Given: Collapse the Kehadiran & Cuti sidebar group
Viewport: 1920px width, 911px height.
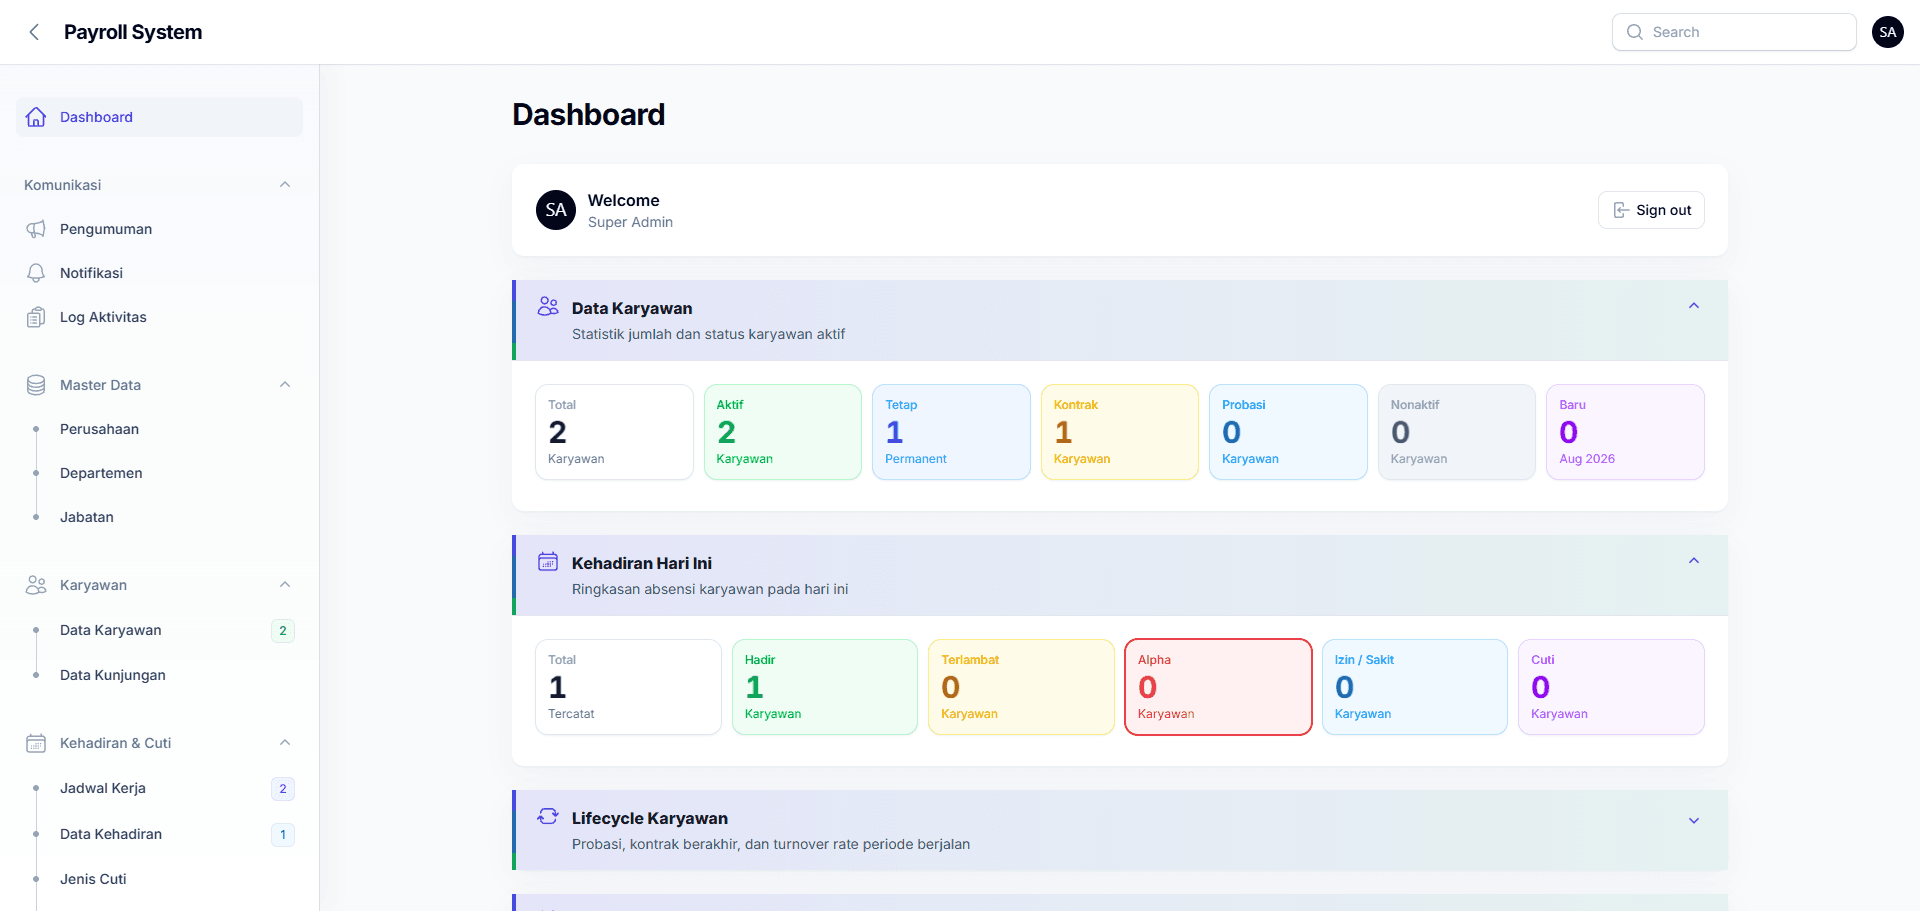Looking at the screenshot, I should [285, 743].
